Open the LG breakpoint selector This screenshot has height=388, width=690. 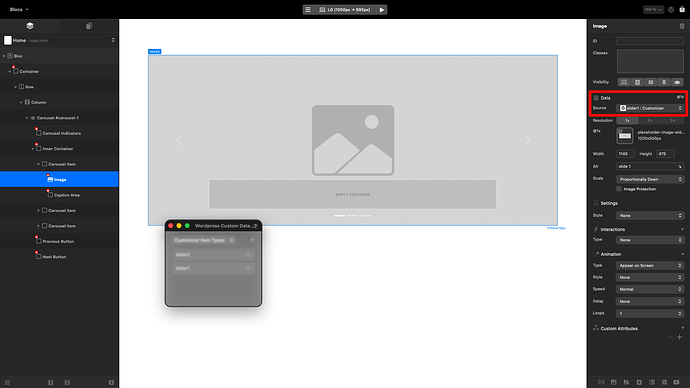tap(345, 9)
